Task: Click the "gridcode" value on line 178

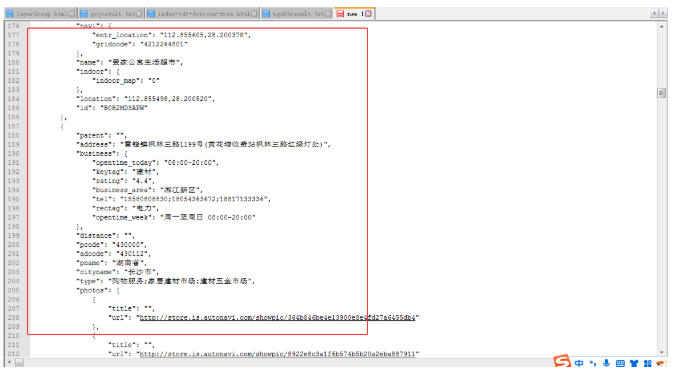Action: click(x=164, y=44)
